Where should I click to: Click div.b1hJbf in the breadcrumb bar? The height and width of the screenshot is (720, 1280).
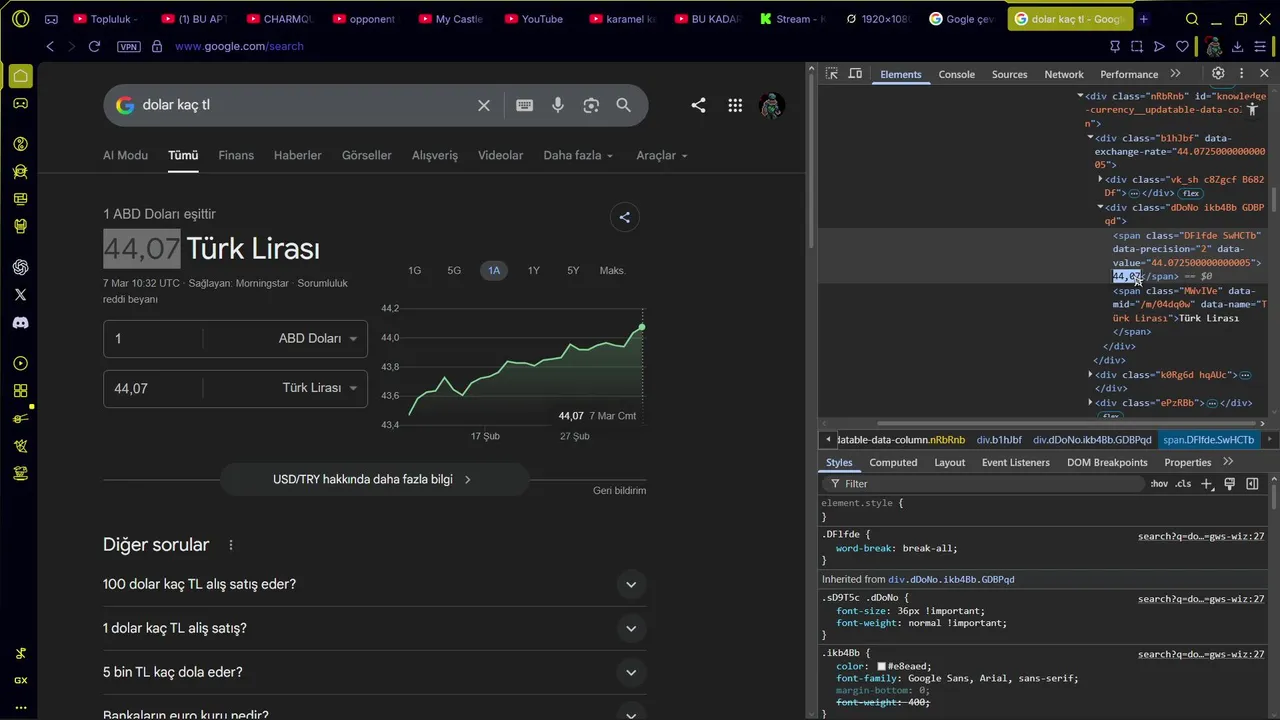coord(999,440)
